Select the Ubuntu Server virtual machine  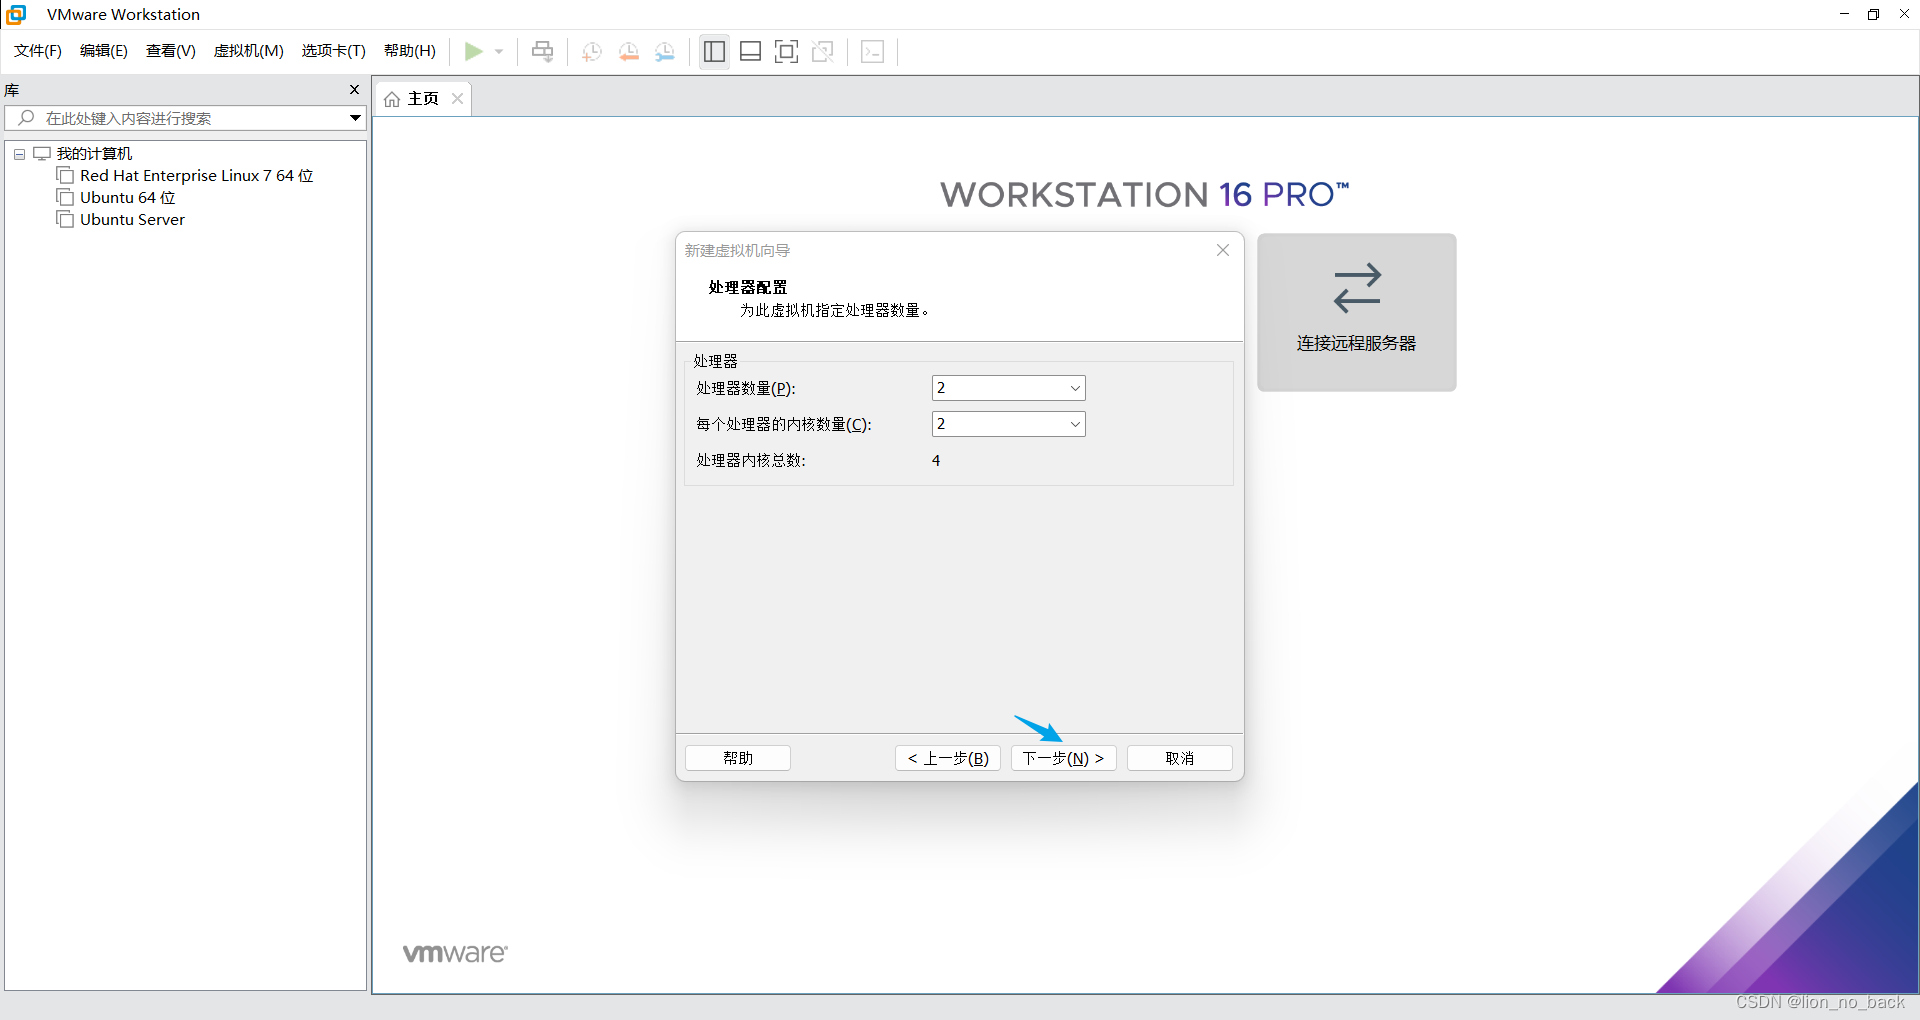point(132,219)
